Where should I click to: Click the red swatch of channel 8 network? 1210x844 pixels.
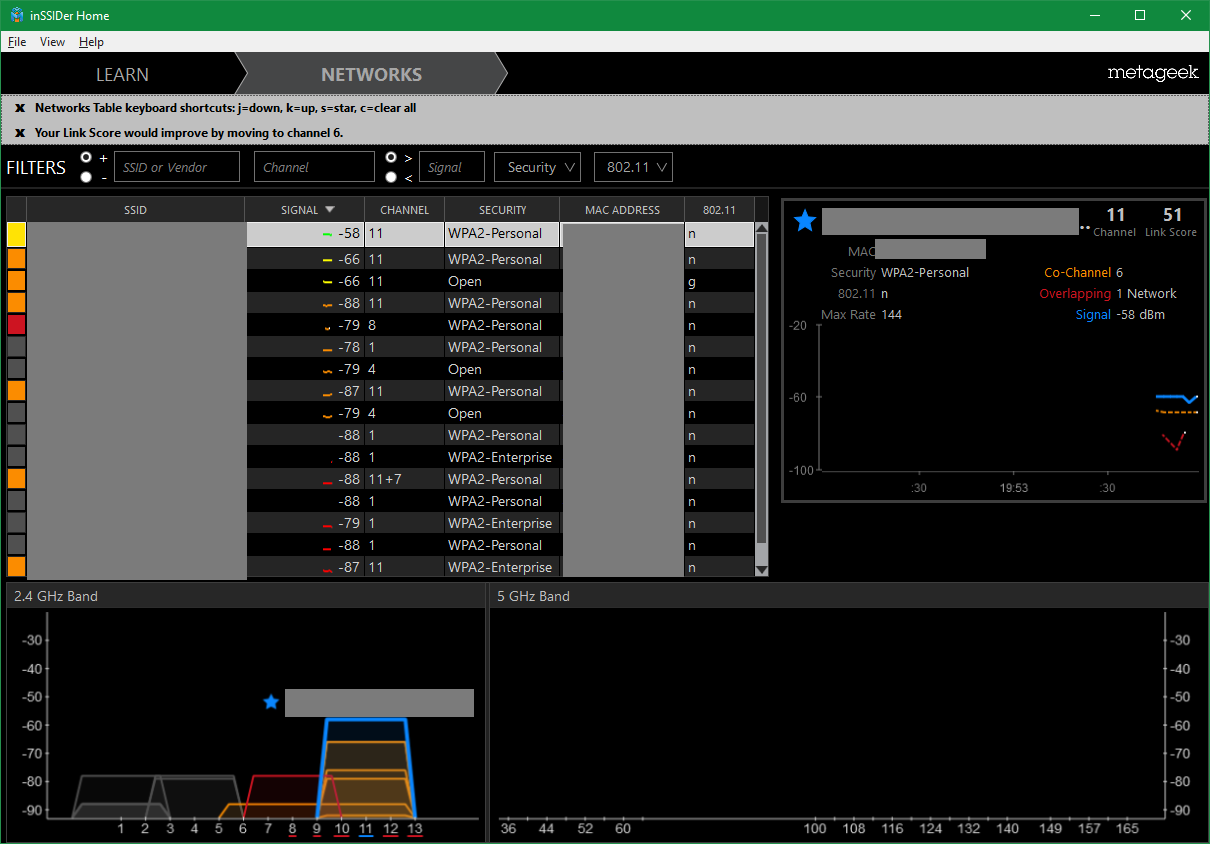(16, 325)
